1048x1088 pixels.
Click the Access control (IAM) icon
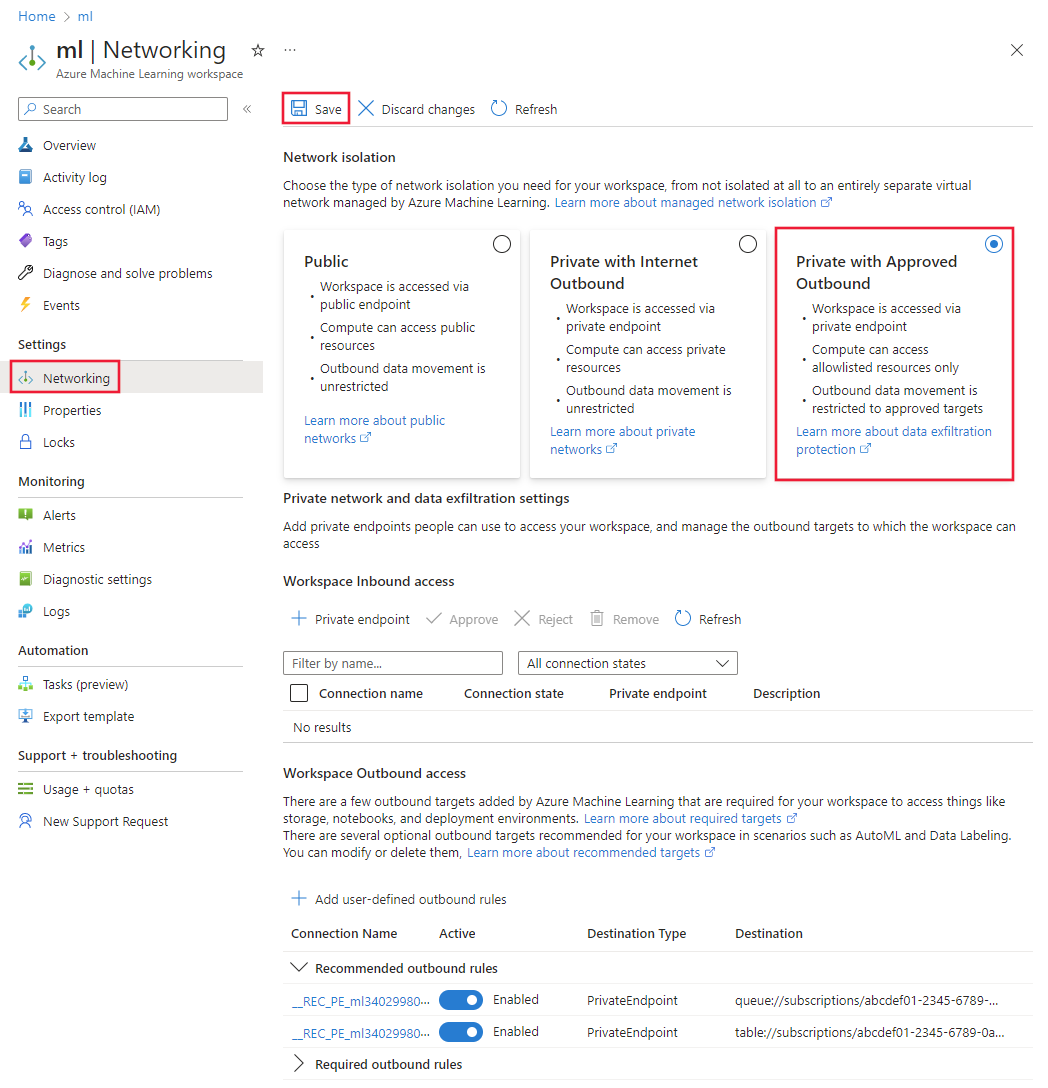26,209
